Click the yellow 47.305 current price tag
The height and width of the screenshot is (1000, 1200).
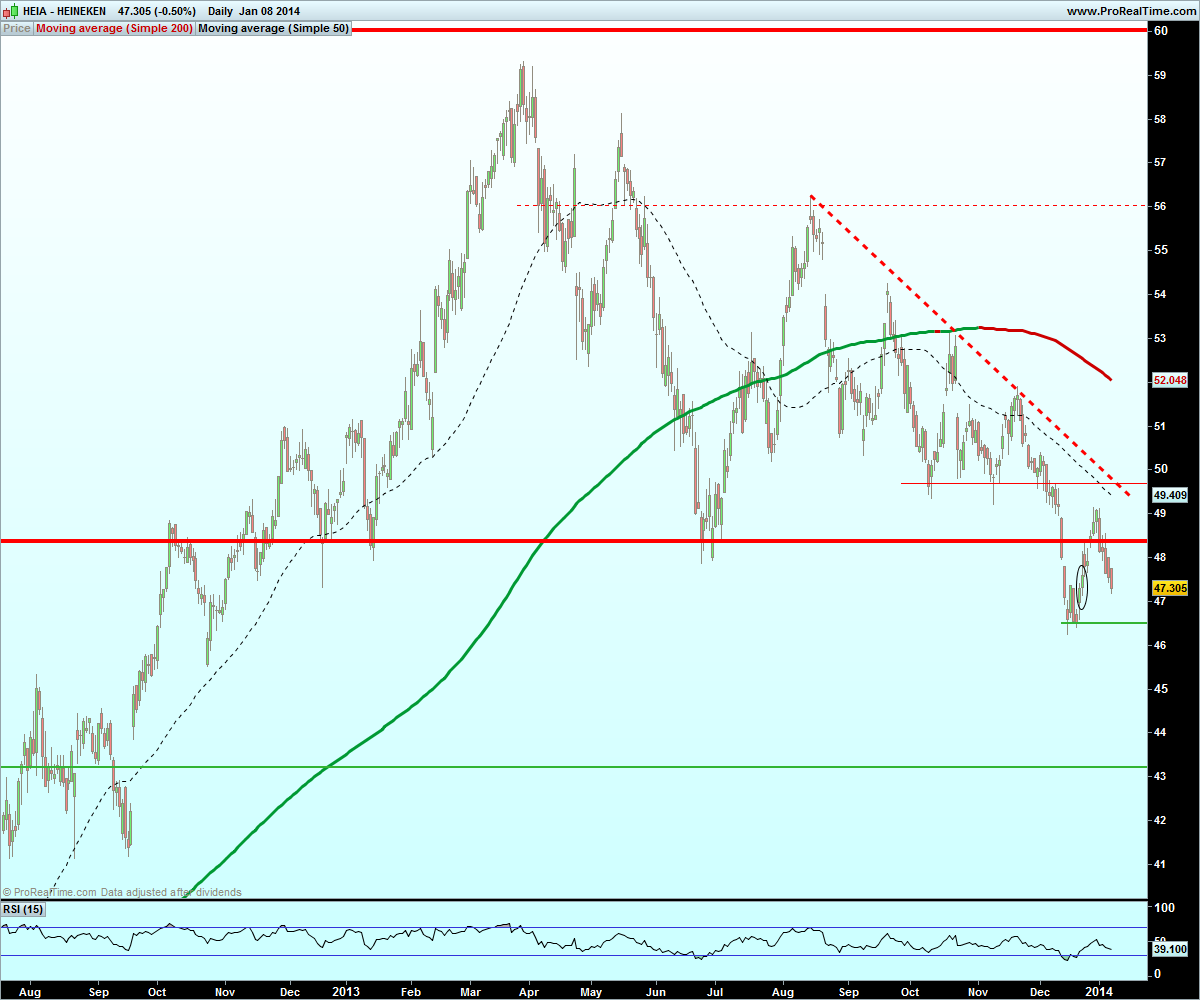tap(1169, 590)
